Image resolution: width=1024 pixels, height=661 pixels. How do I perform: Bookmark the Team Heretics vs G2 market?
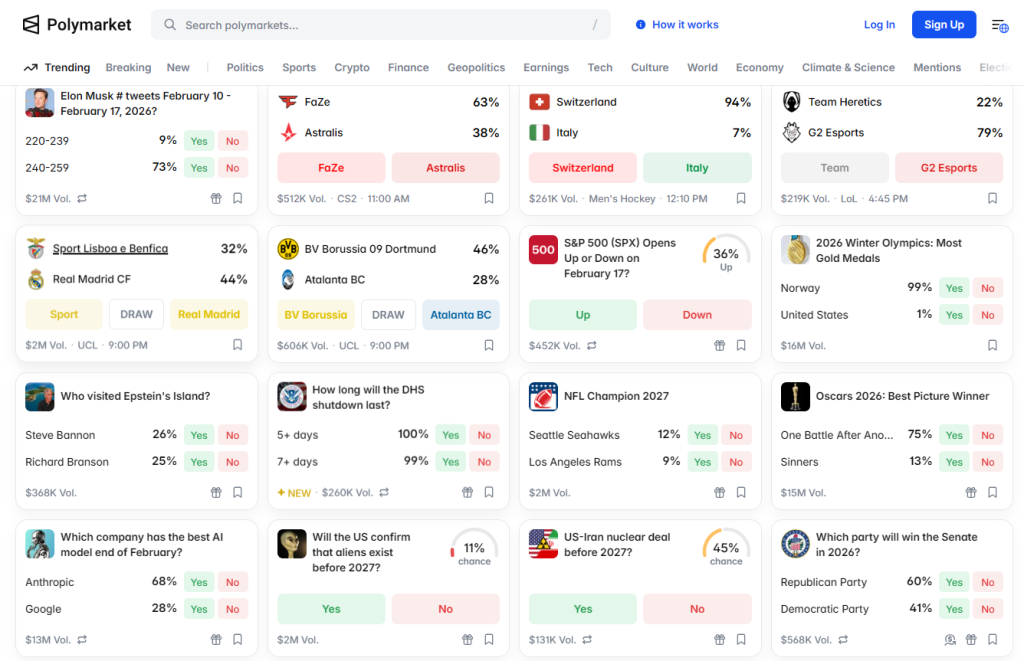[x=993, y=198]
